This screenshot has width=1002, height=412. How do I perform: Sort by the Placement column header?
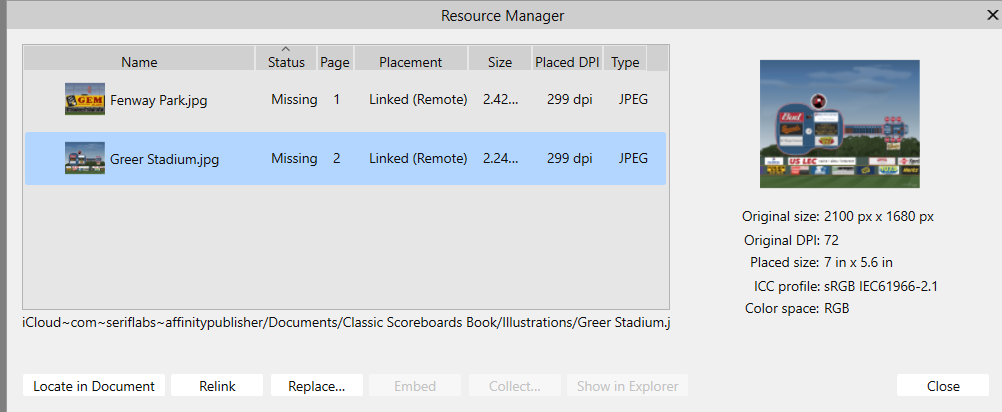pos(410,62)
